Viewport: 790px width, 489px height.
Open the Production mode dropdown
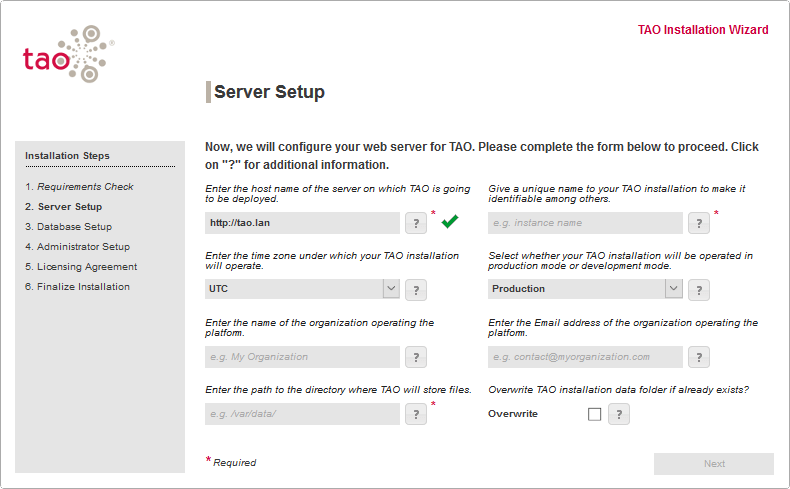click(x=674, y=289)
